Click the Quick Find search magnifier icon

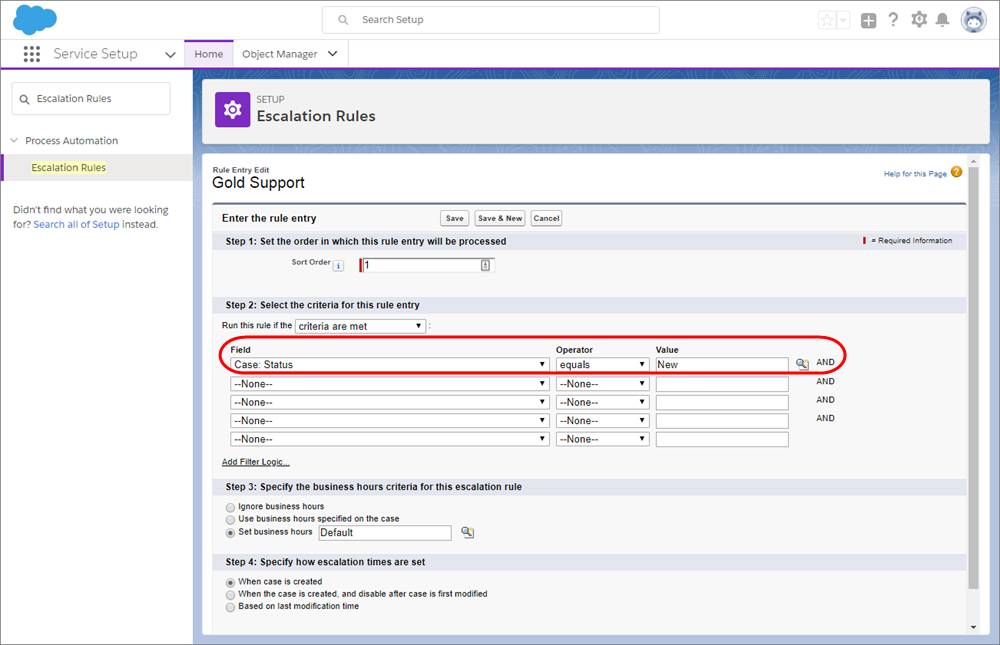click(x=24, y=99)
